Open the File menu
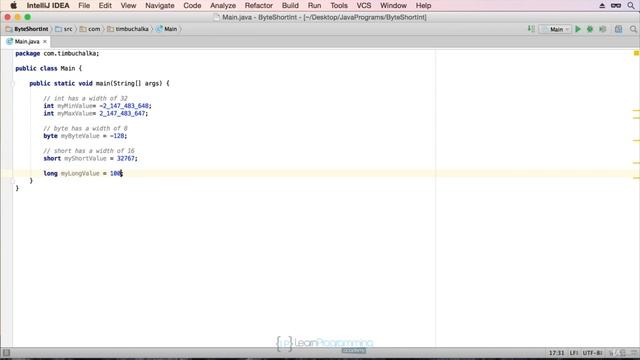640x360 pixels. pos(84,6)
